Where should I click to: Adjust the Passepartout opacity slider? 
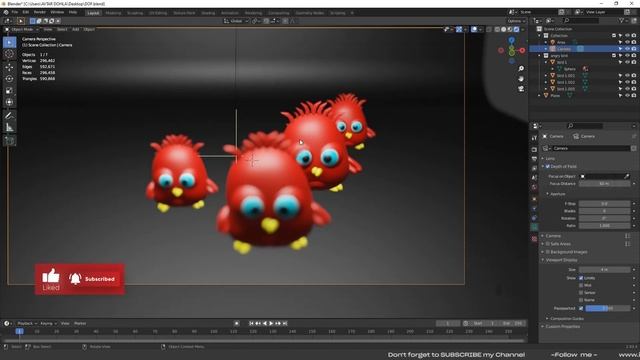tap(607, 308)
